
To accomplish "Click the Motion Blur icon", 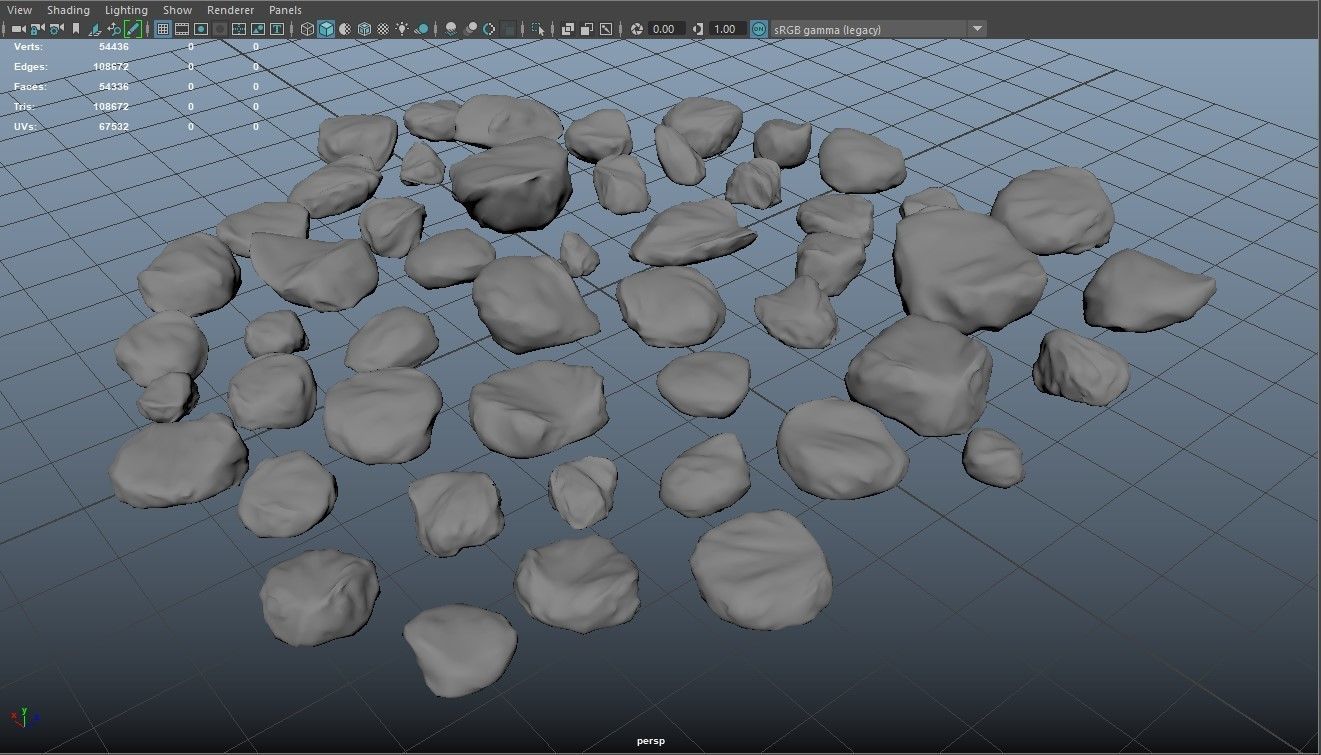I will tap(470, 29).
